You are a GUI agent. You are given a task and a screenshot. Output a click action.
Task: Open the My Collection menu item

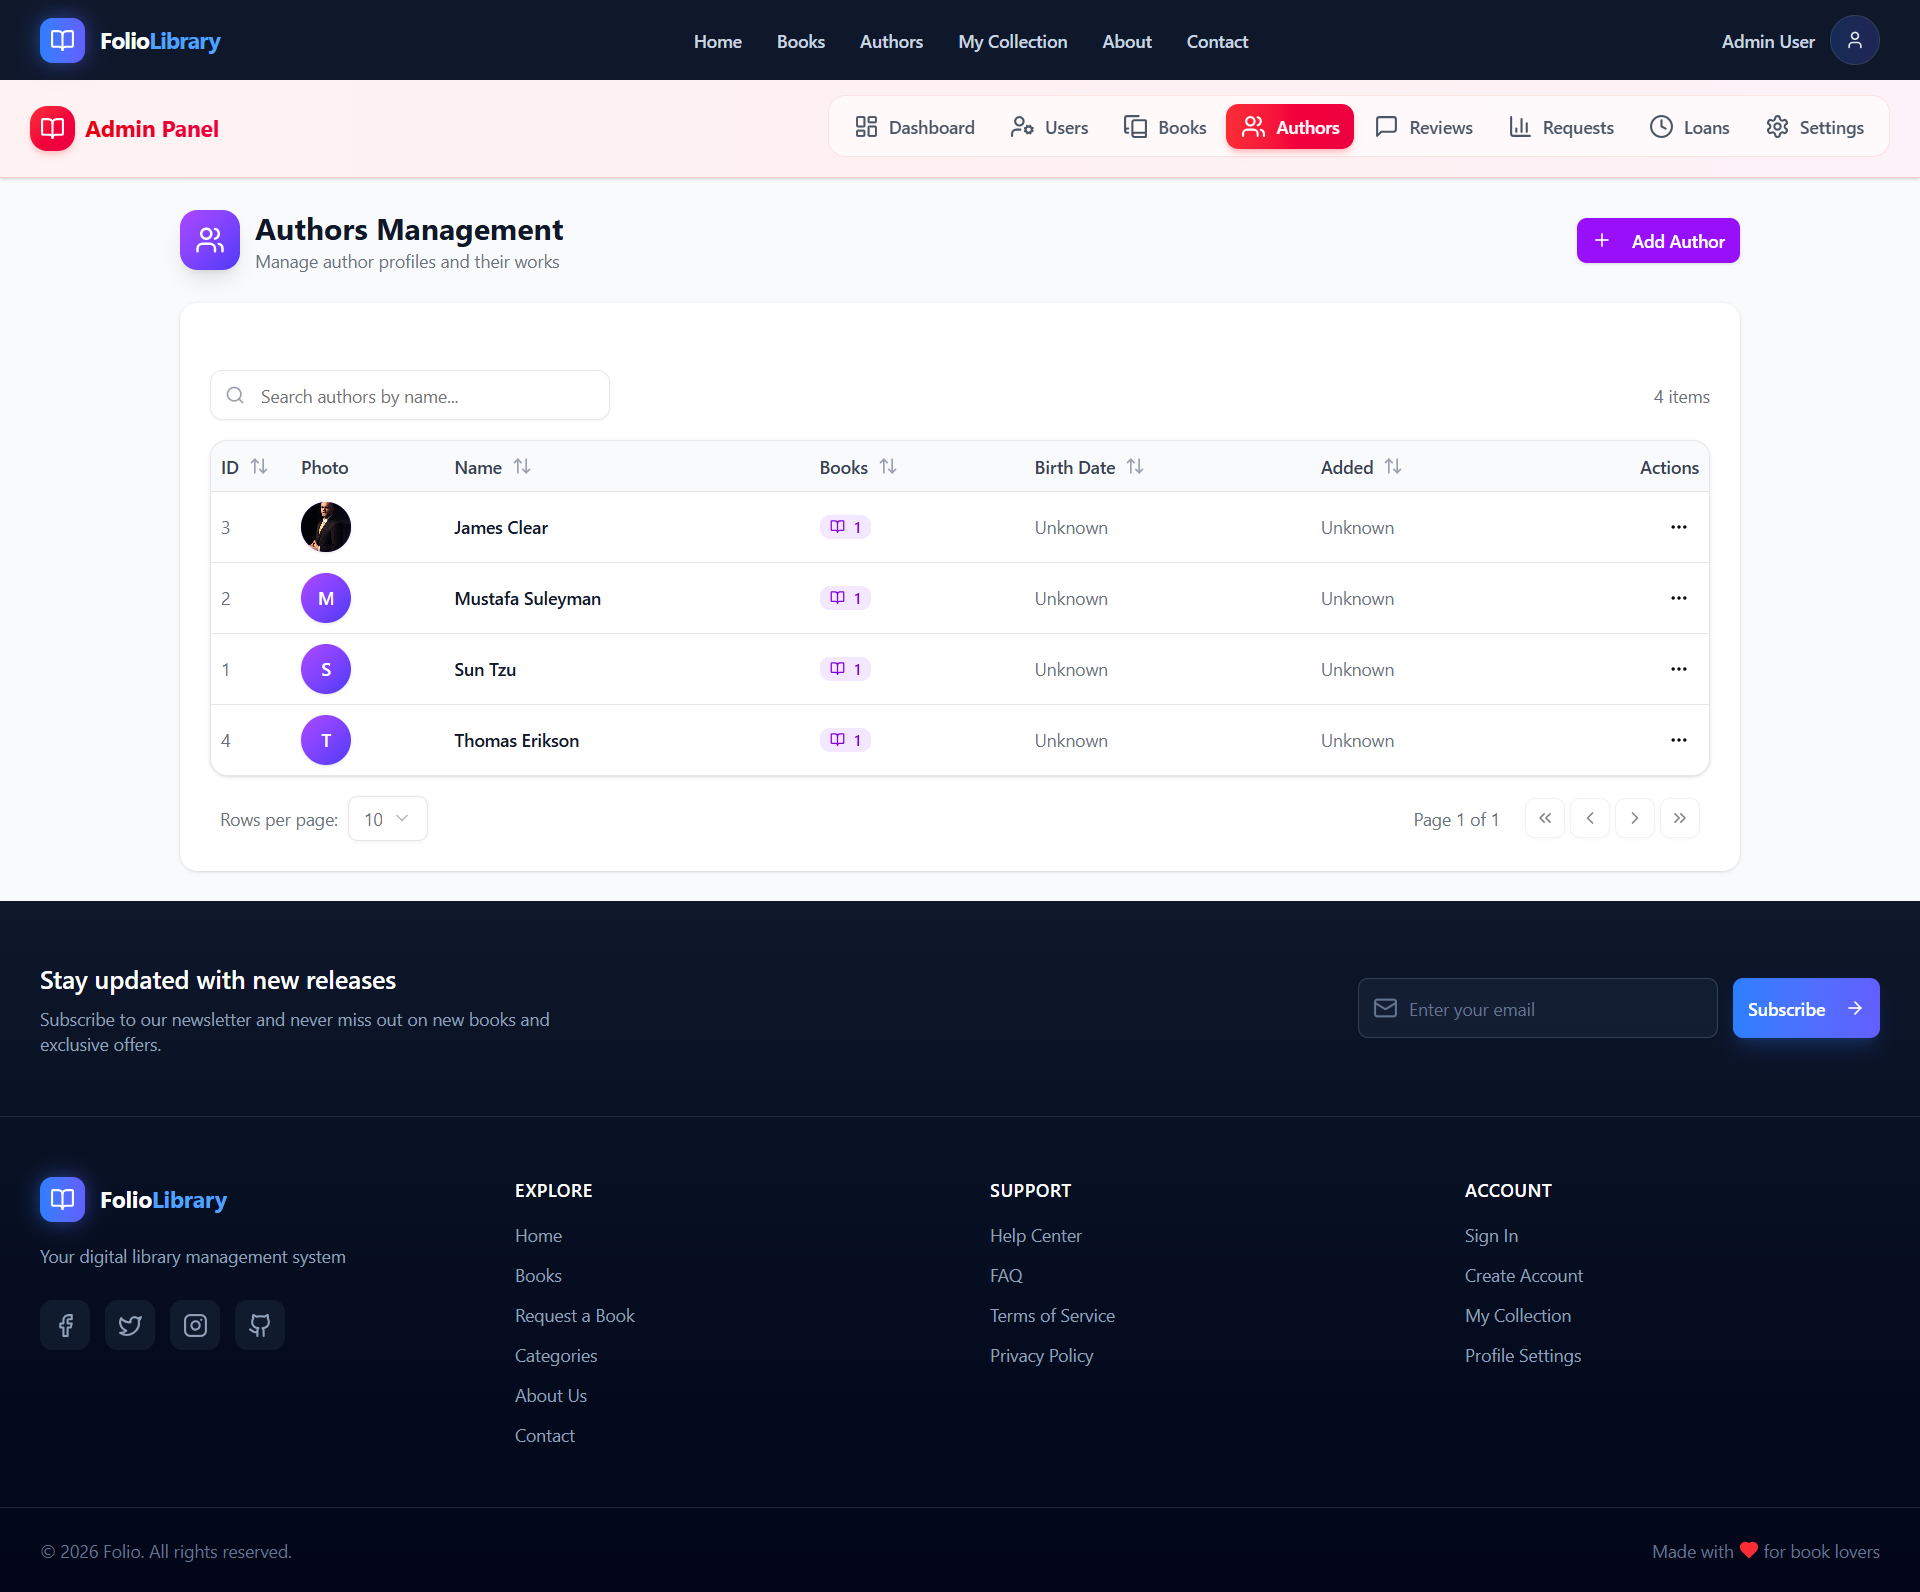pyautogui.click(x=1012, y=41)
